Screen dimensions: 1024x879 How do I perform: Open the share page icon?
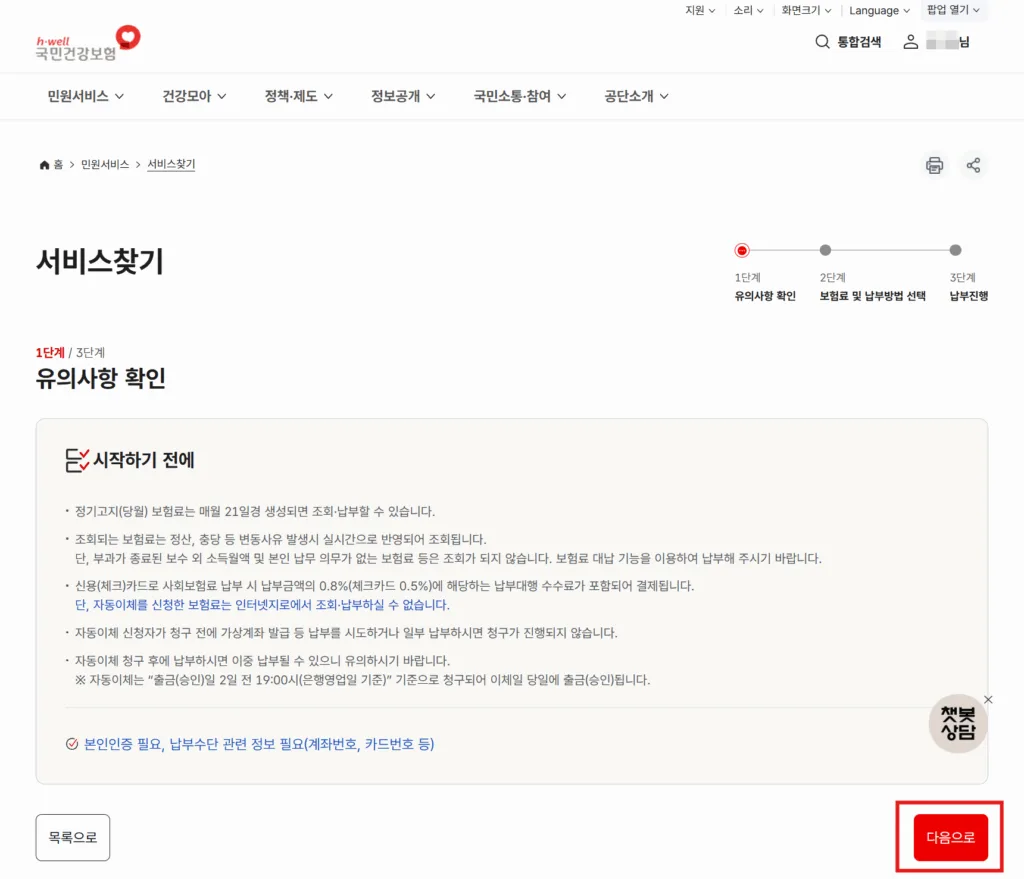click(974, 165)
